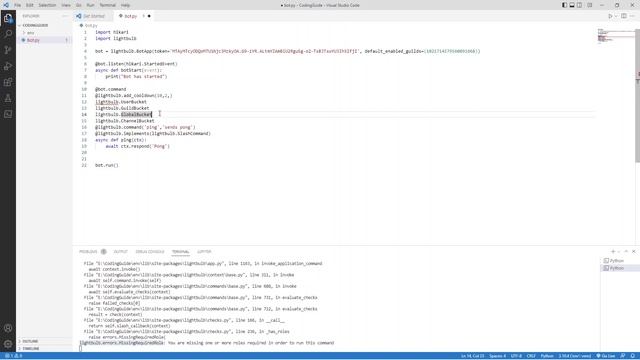Expand the Timeline section
Viewport: 640px width, 360px height.
pyautogui.click(x=31, y=349)
